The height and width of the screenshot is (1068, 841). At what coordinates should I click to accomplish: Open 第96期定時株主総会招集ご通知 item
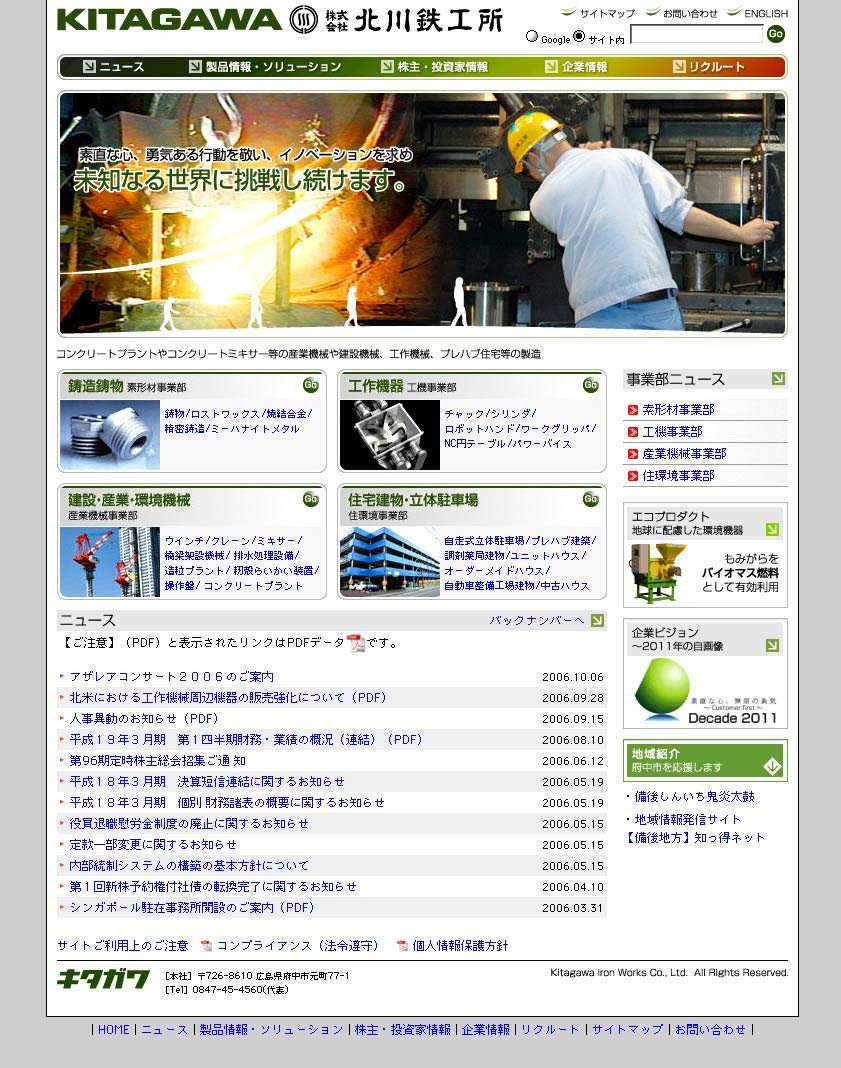[157, 761]
